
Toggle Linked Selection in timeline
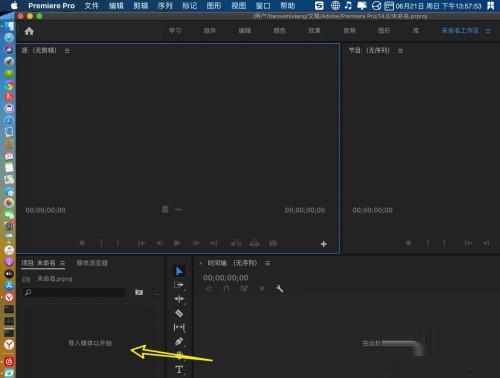pyautogui.click(x=244, y=289)
